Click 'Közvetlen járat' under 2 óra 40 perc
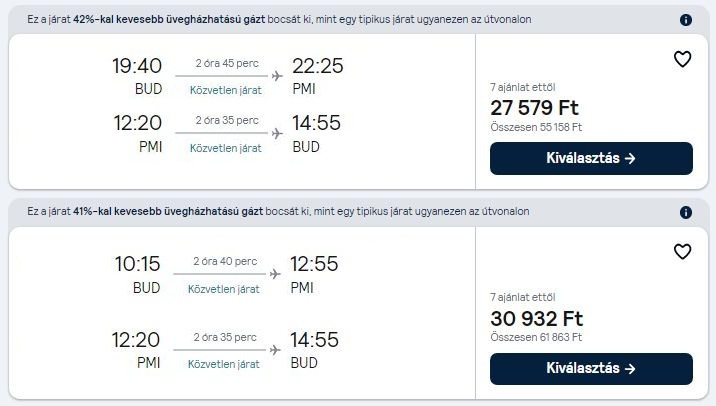The height and width of the screenshot is (406, 716). tap(225, 289)
